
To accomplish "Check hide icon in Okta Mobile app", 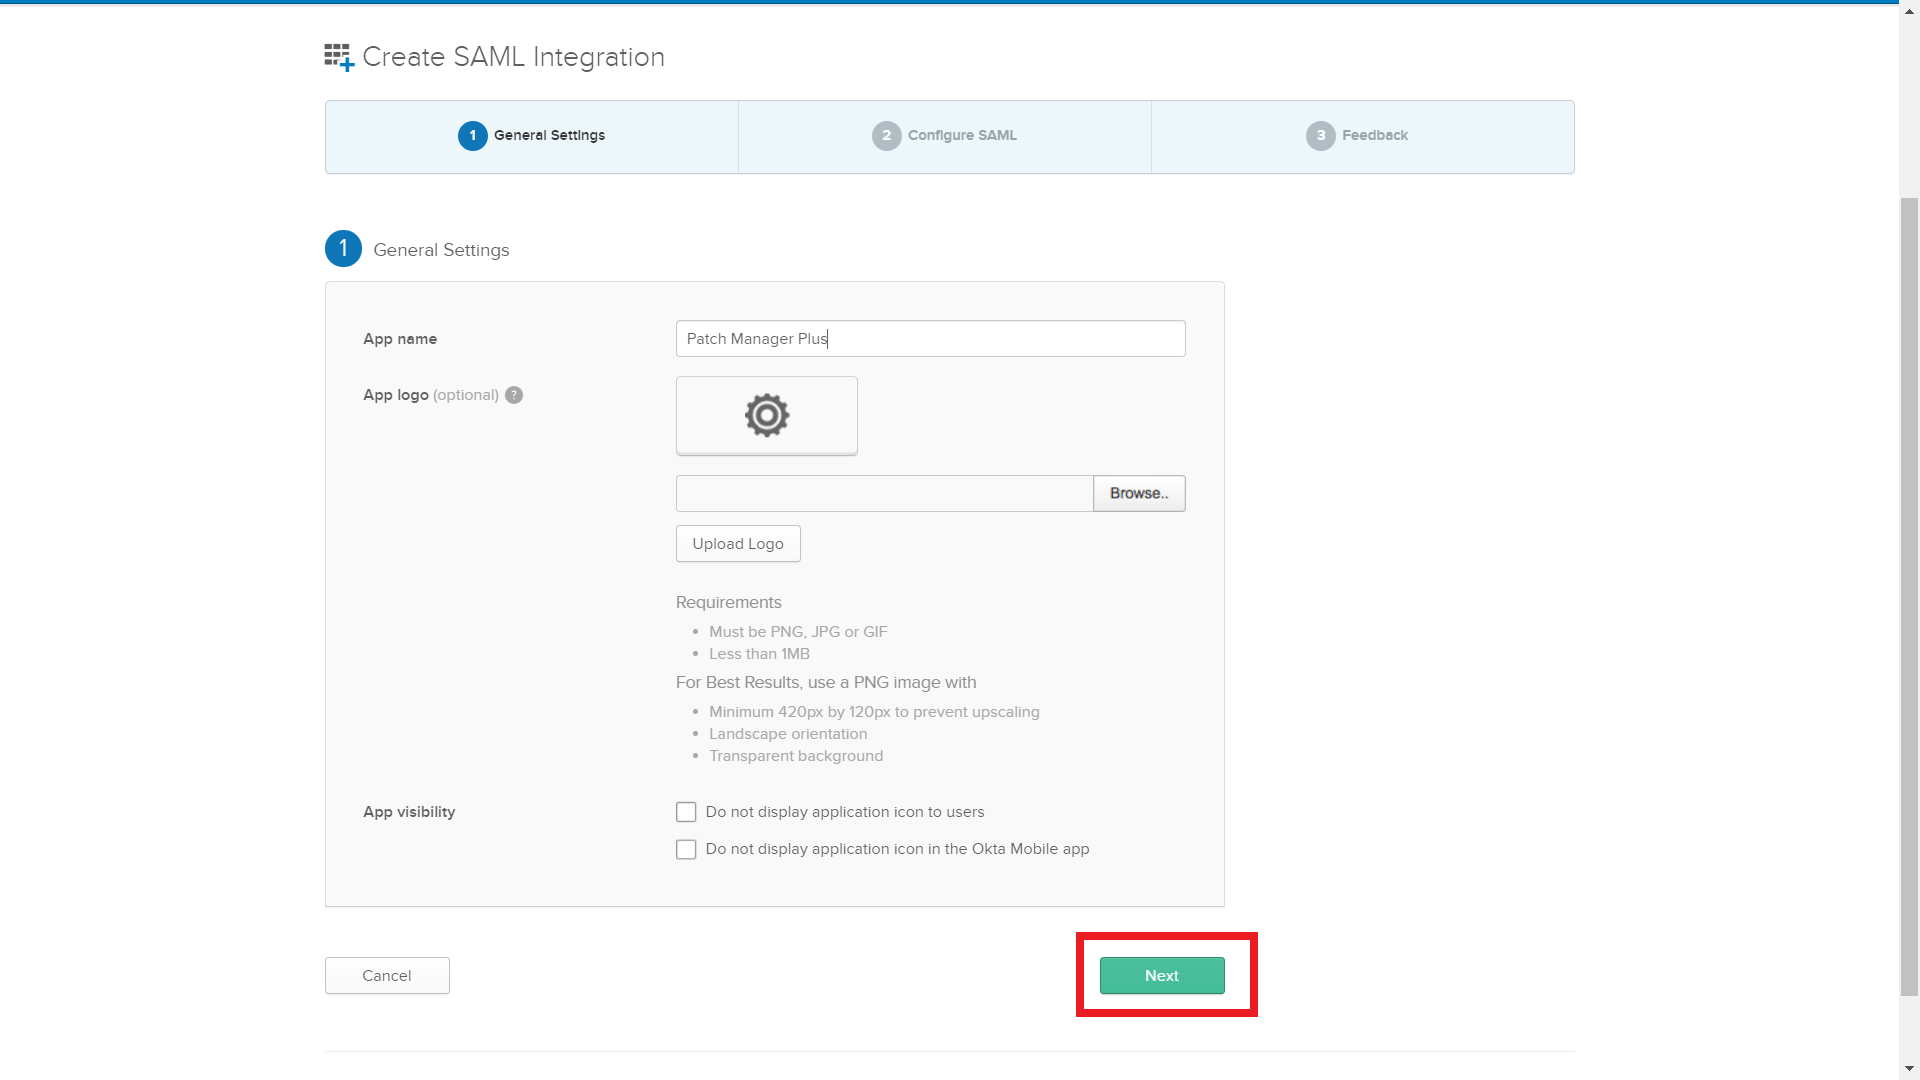I will click(686, 849).
